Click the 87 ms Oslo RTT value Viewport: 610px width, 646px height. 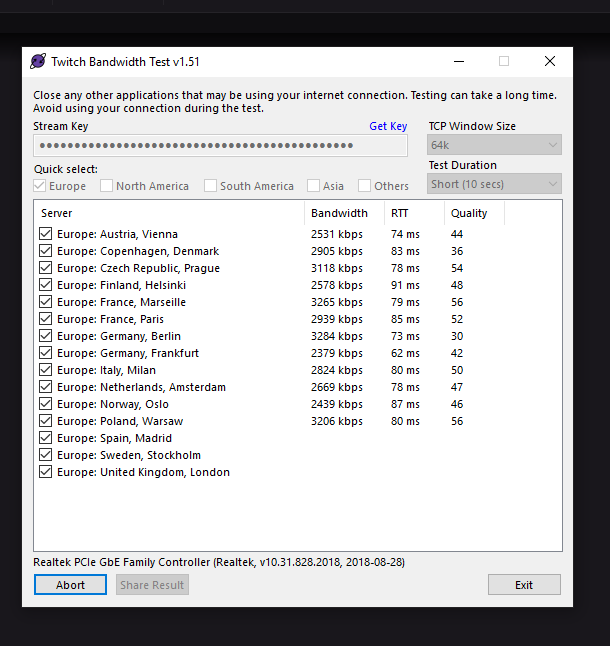[405, 404]
